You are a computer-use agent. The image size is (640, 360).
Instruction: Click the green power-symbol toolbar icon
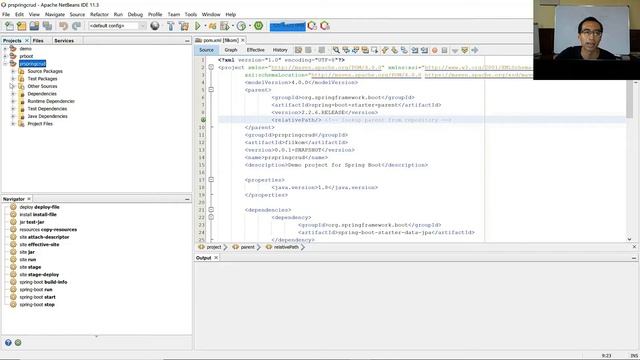click(x=258, y=25)
